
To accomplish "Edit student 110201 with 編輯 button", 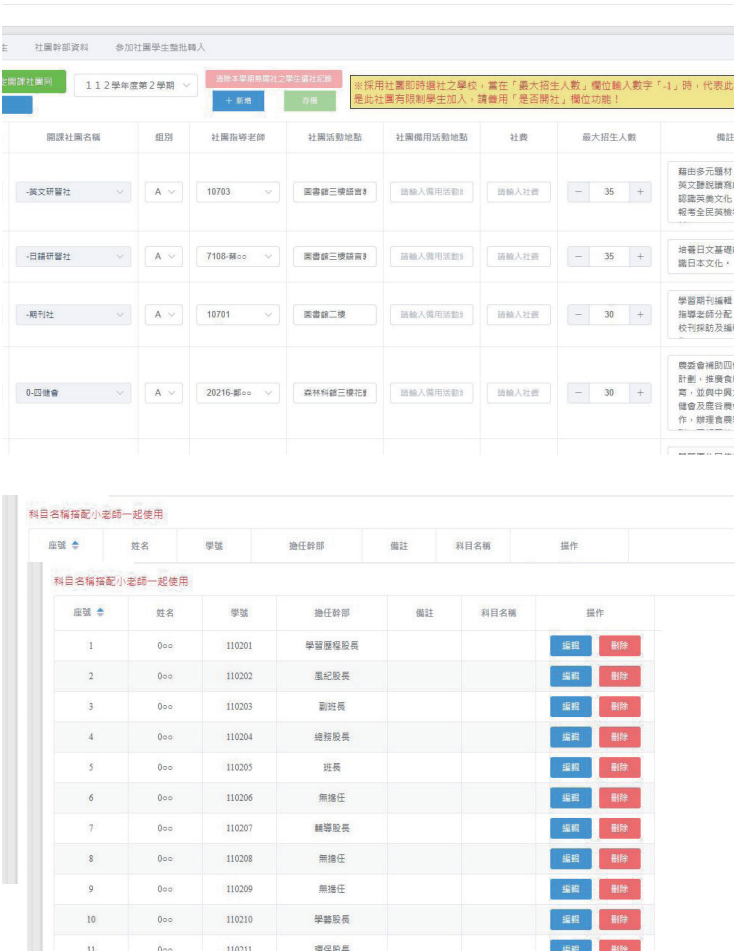I will (x=571, y=645).
